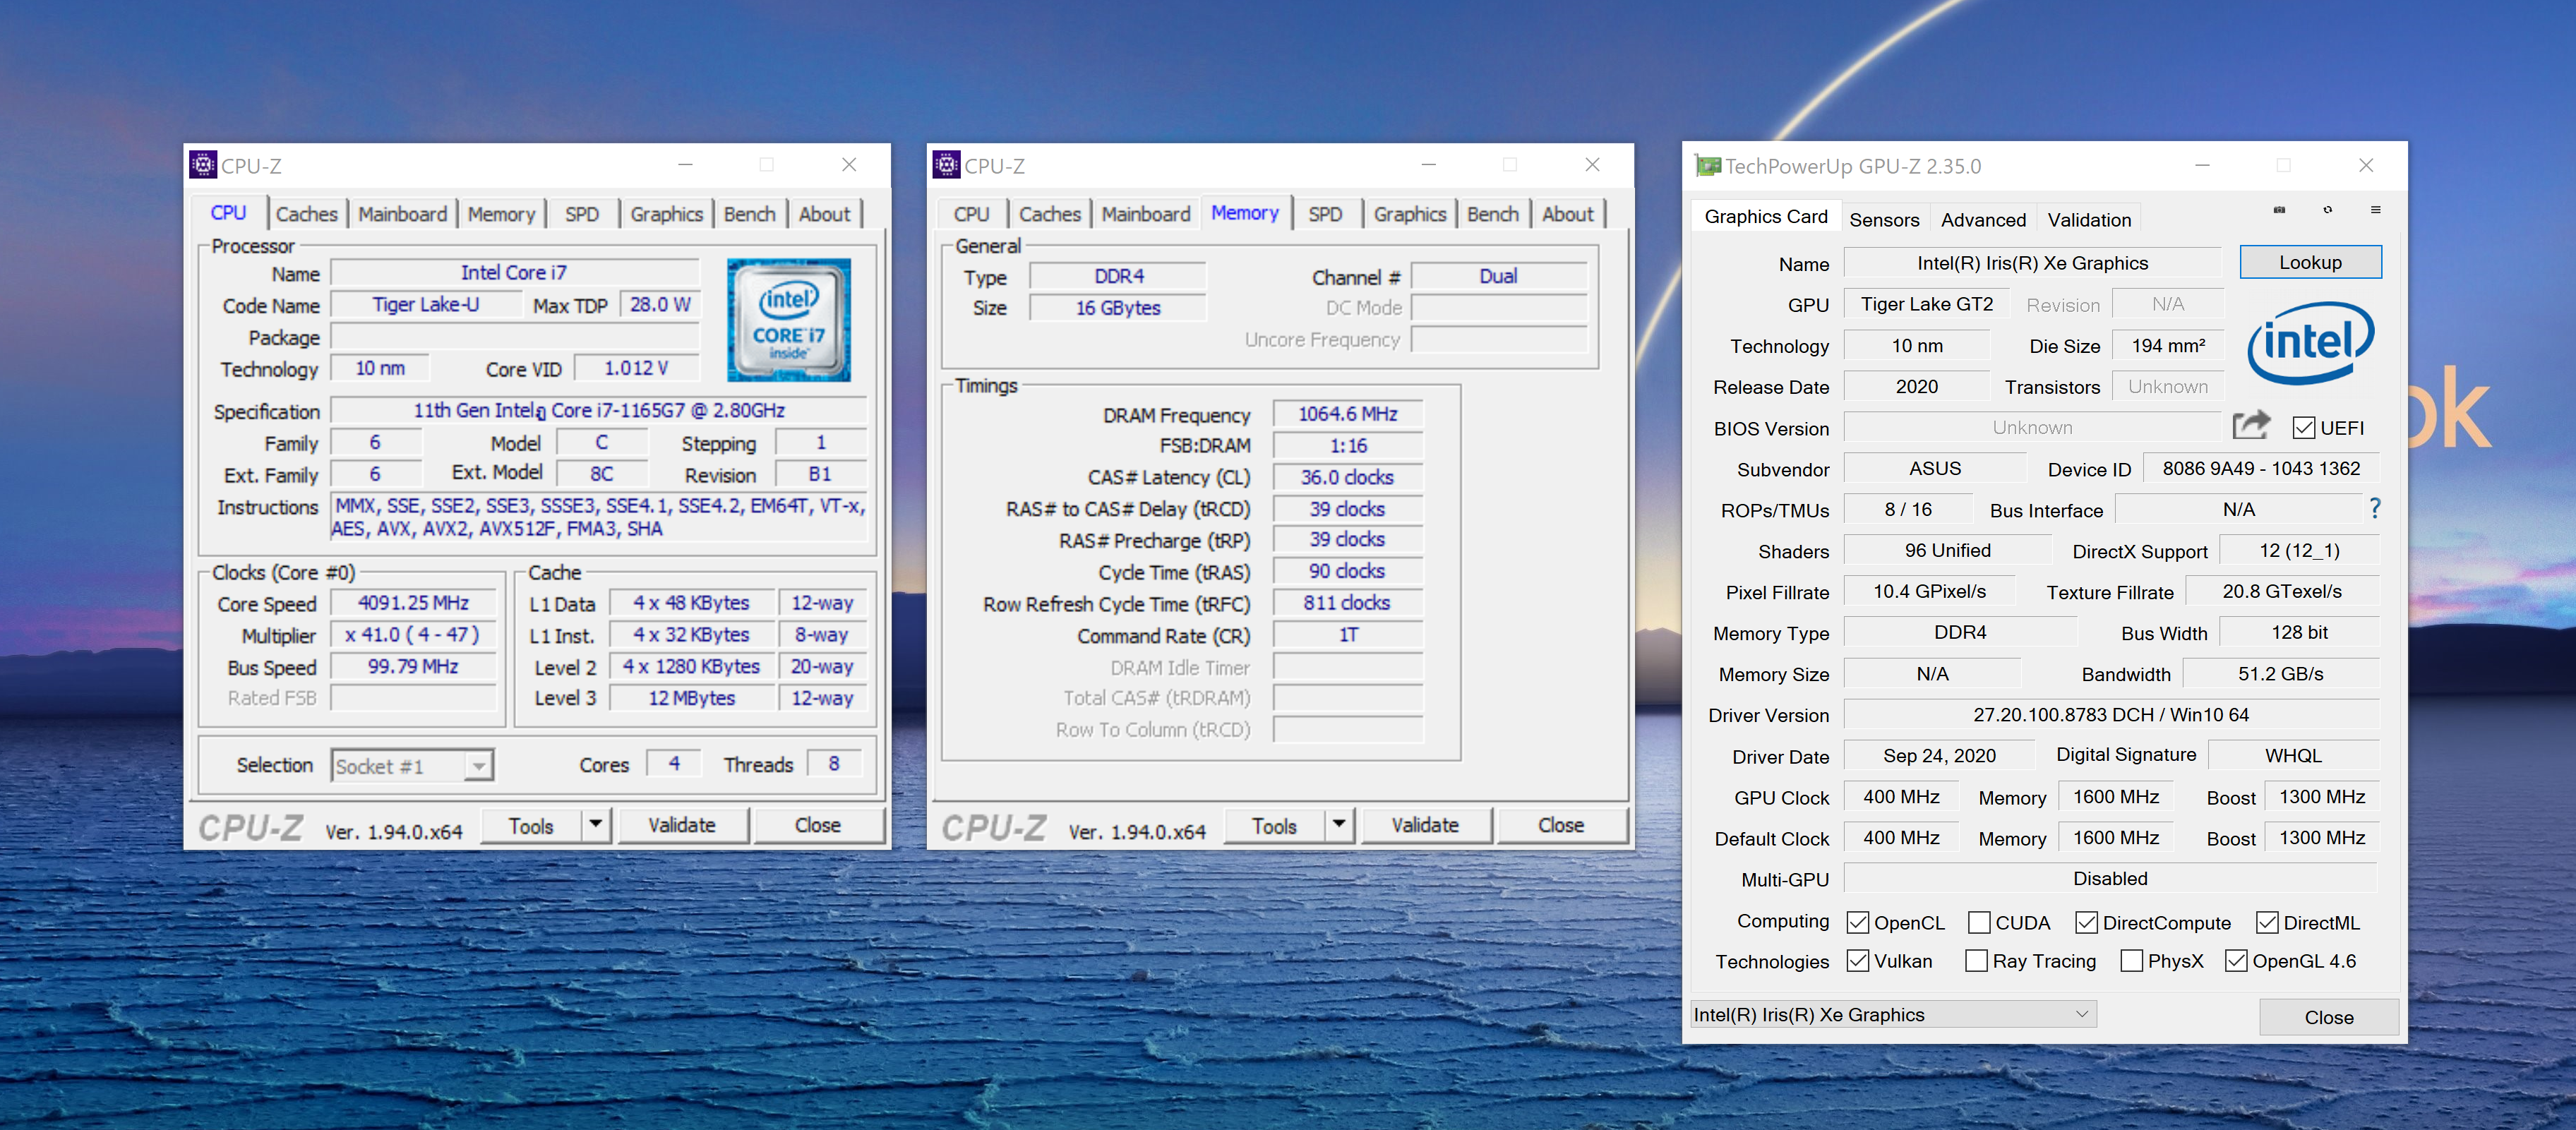The width and height of the screenshot is (2576, 1130).
Task: Click the Bandwidth 51.2 GB/s value
Action: pyautogui.click(x=2280, y=673)
